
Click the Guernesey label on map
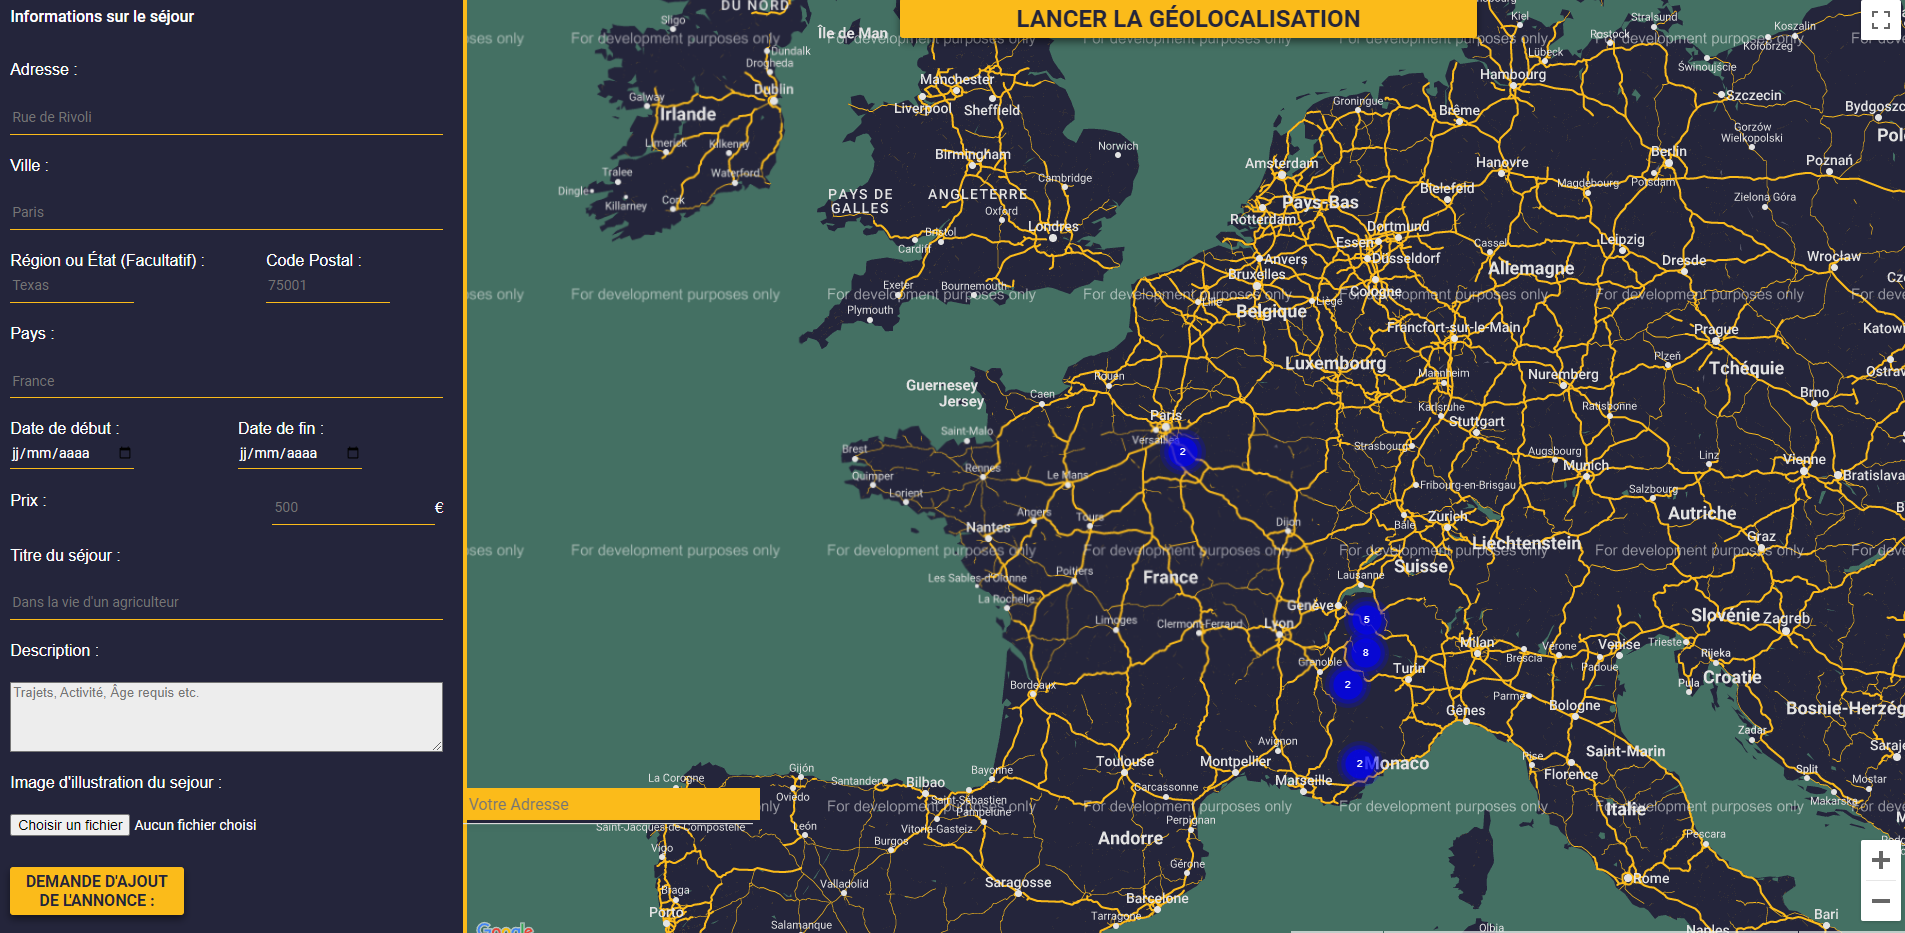click(x=942, y=385)
